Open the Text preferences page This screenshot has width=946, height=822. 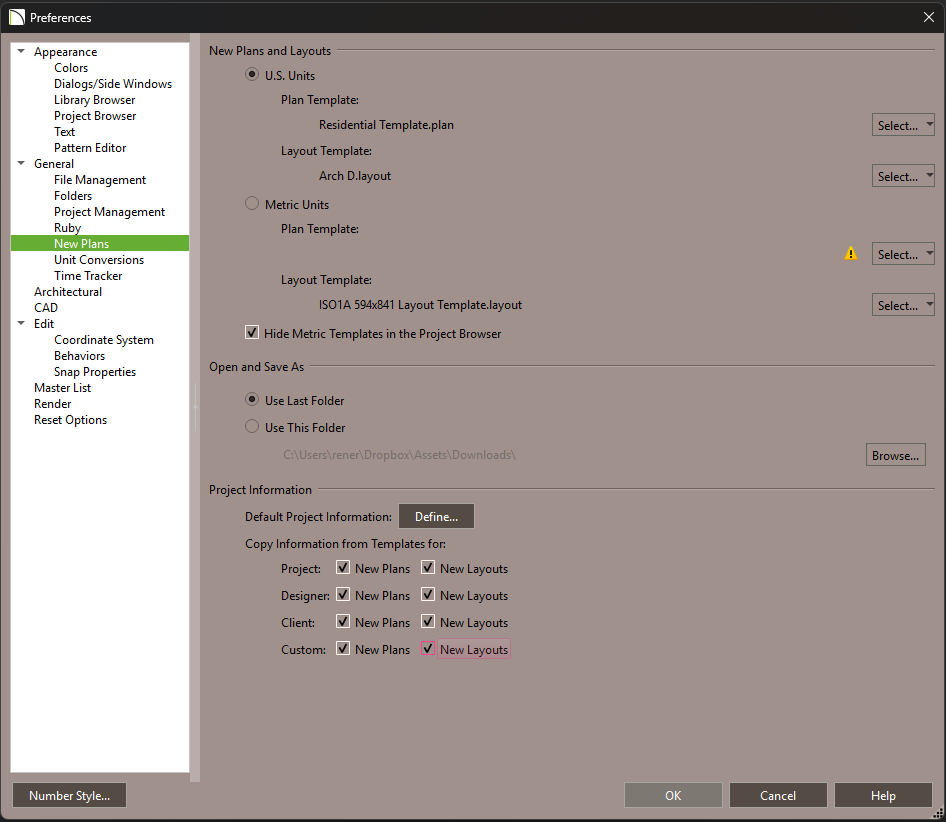(65, 132)
